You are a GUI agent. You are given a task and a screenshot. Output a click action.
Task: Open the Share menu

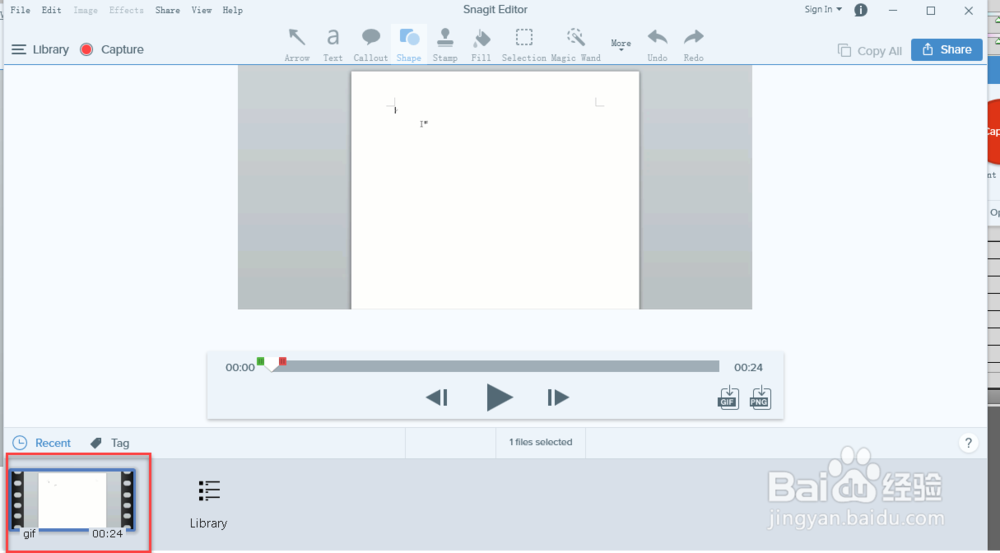(167, 10)
